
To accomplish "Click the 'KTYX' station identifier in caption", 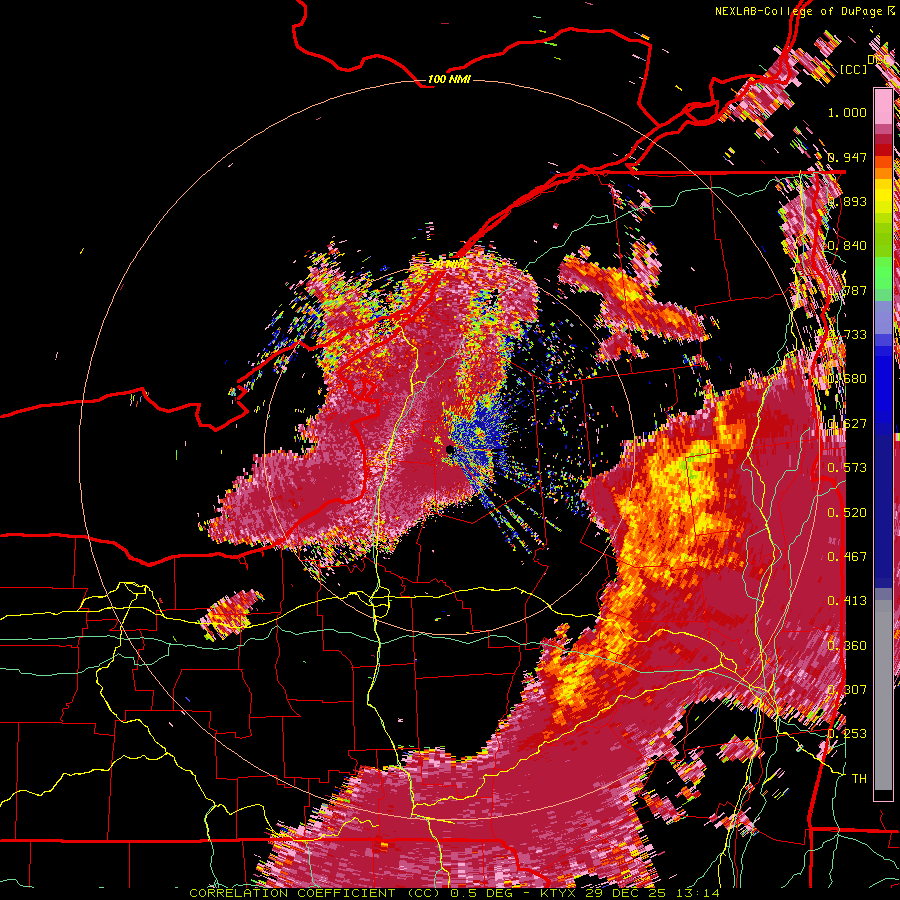I will (x=560, y=893).
